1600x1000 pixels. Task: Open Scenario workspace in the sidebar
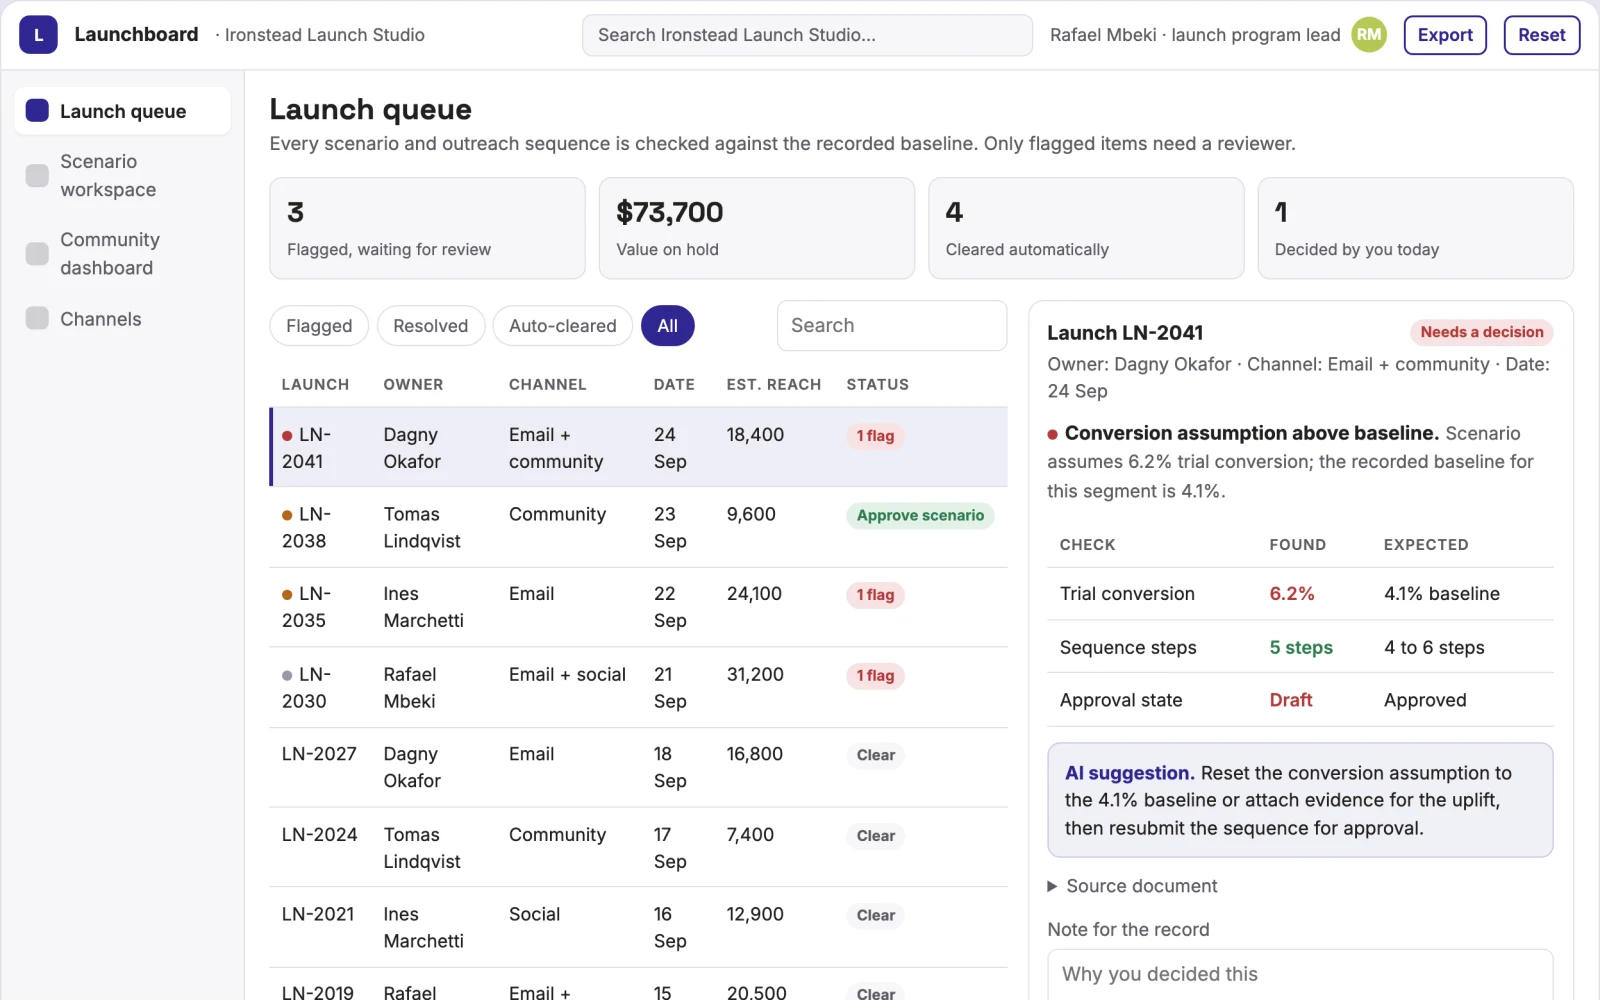122,175
